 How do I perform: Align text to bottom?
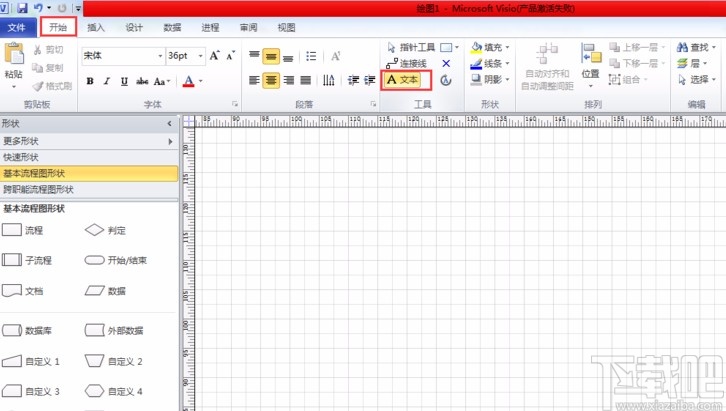[x=288, y=57]
